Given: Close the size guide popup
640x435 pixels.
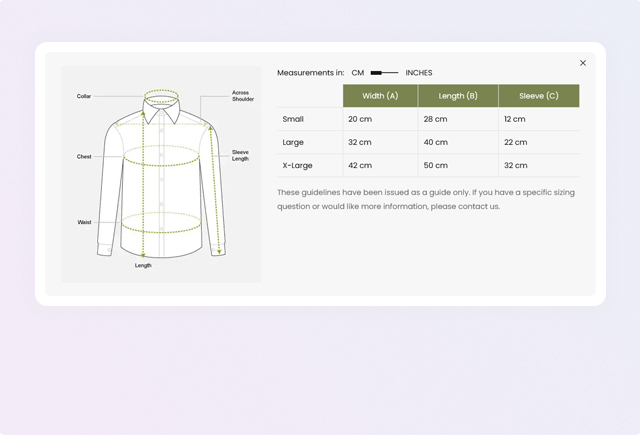Looking at the screenshot, I should tap(583, 63).
